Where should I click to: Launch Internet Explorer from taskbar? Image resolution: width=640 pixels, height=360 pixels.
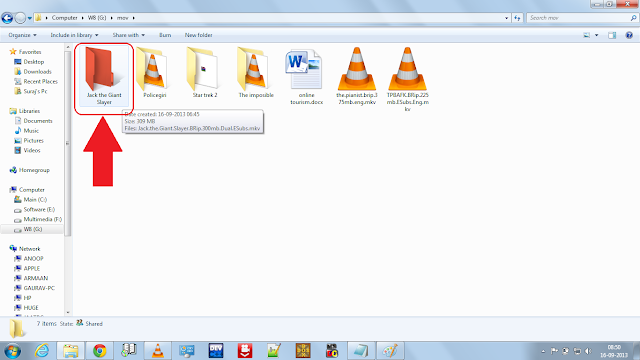(42, 351)
